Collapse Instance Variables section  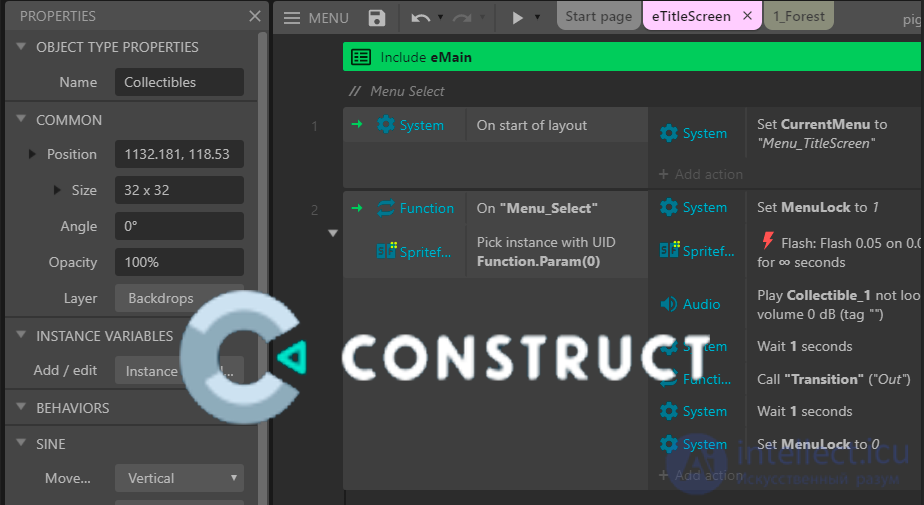[21, 335]
